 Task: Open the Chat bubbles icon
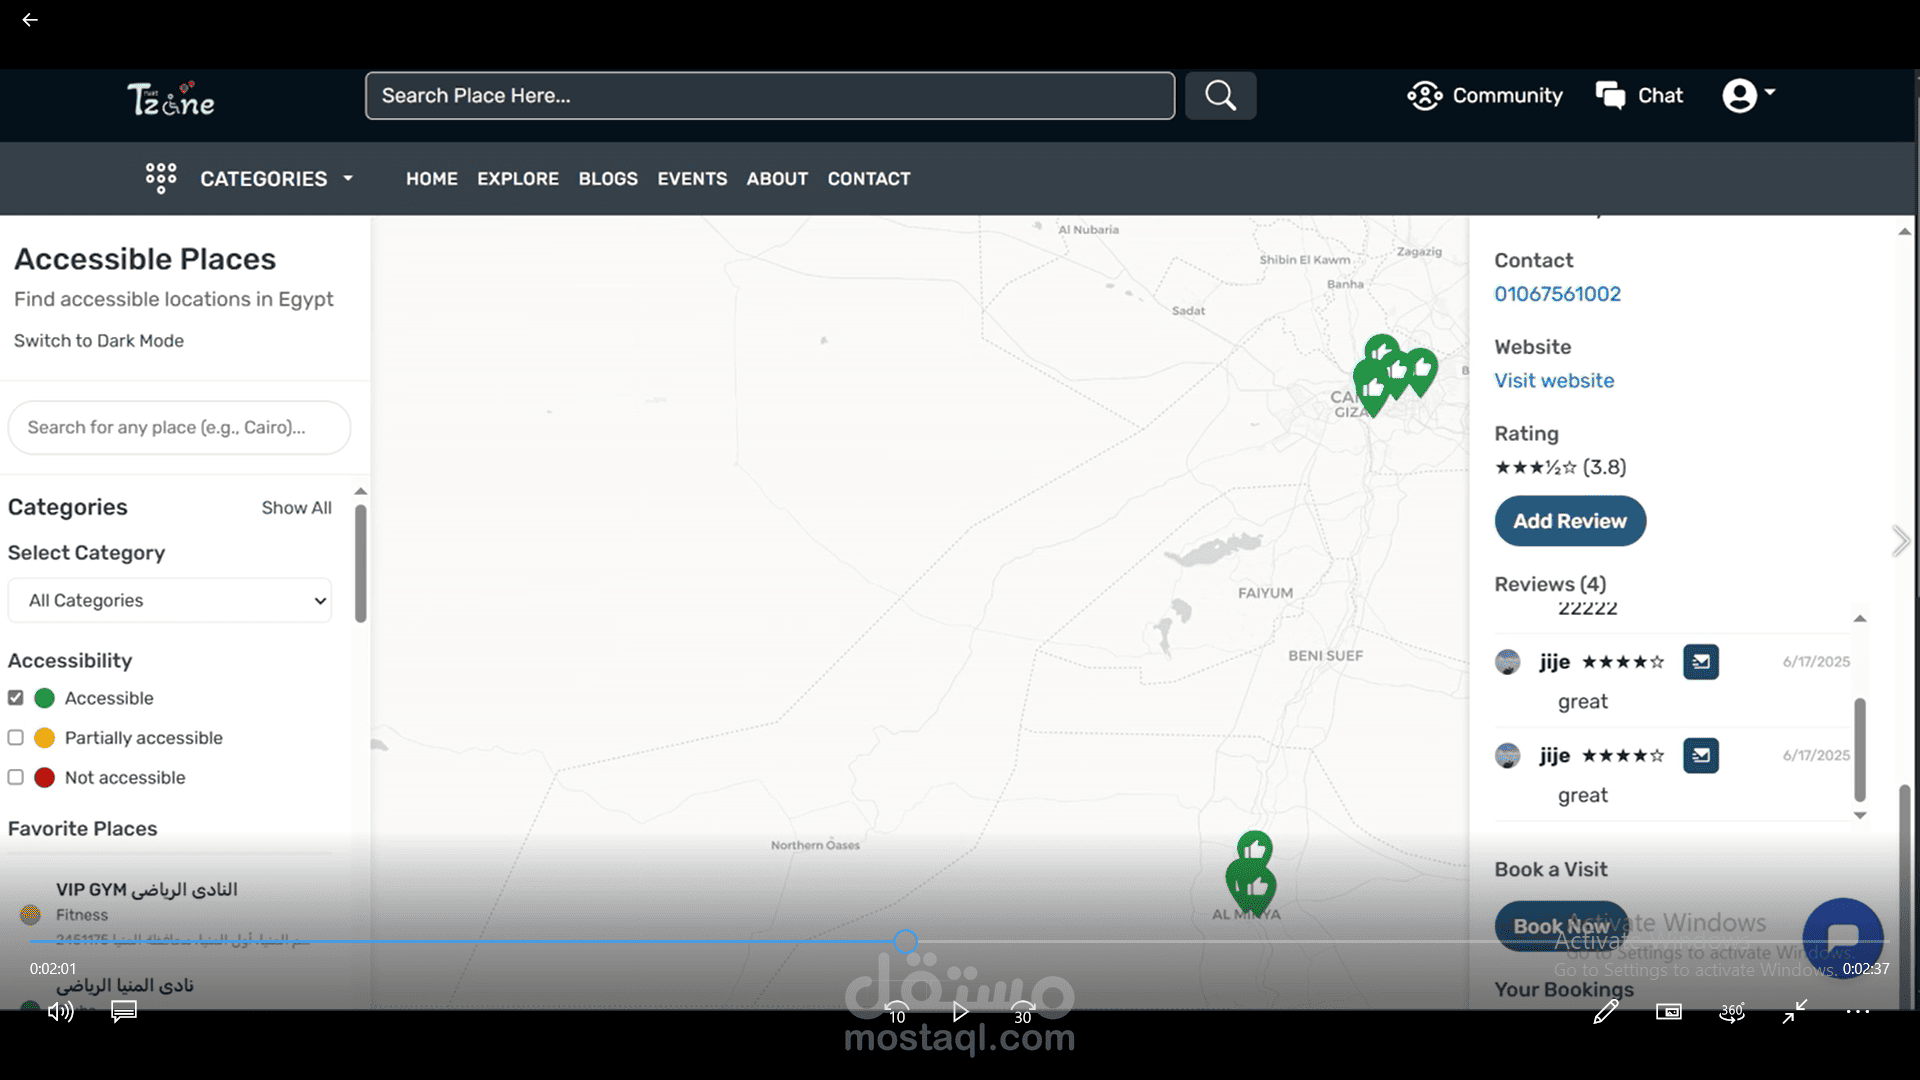[1610, 96]
